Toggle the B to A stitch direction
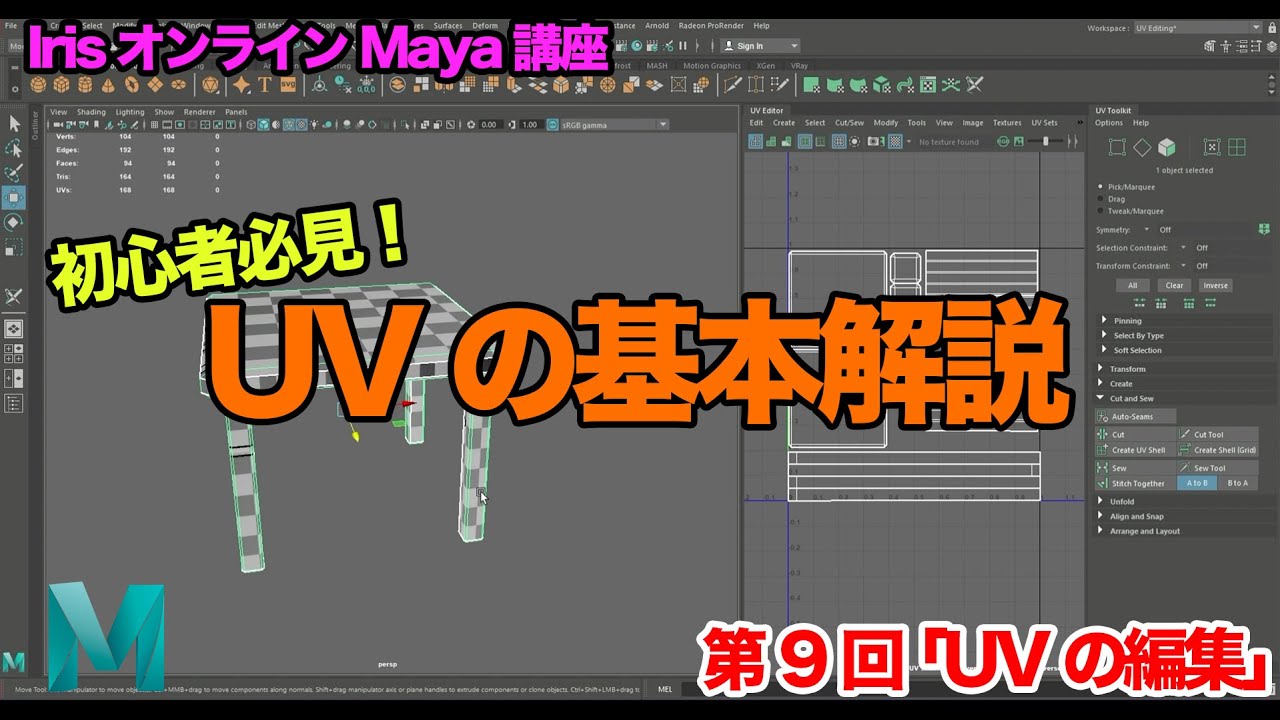The width and height of the screenshot is (1280, 720). [x=1238, y=483]
